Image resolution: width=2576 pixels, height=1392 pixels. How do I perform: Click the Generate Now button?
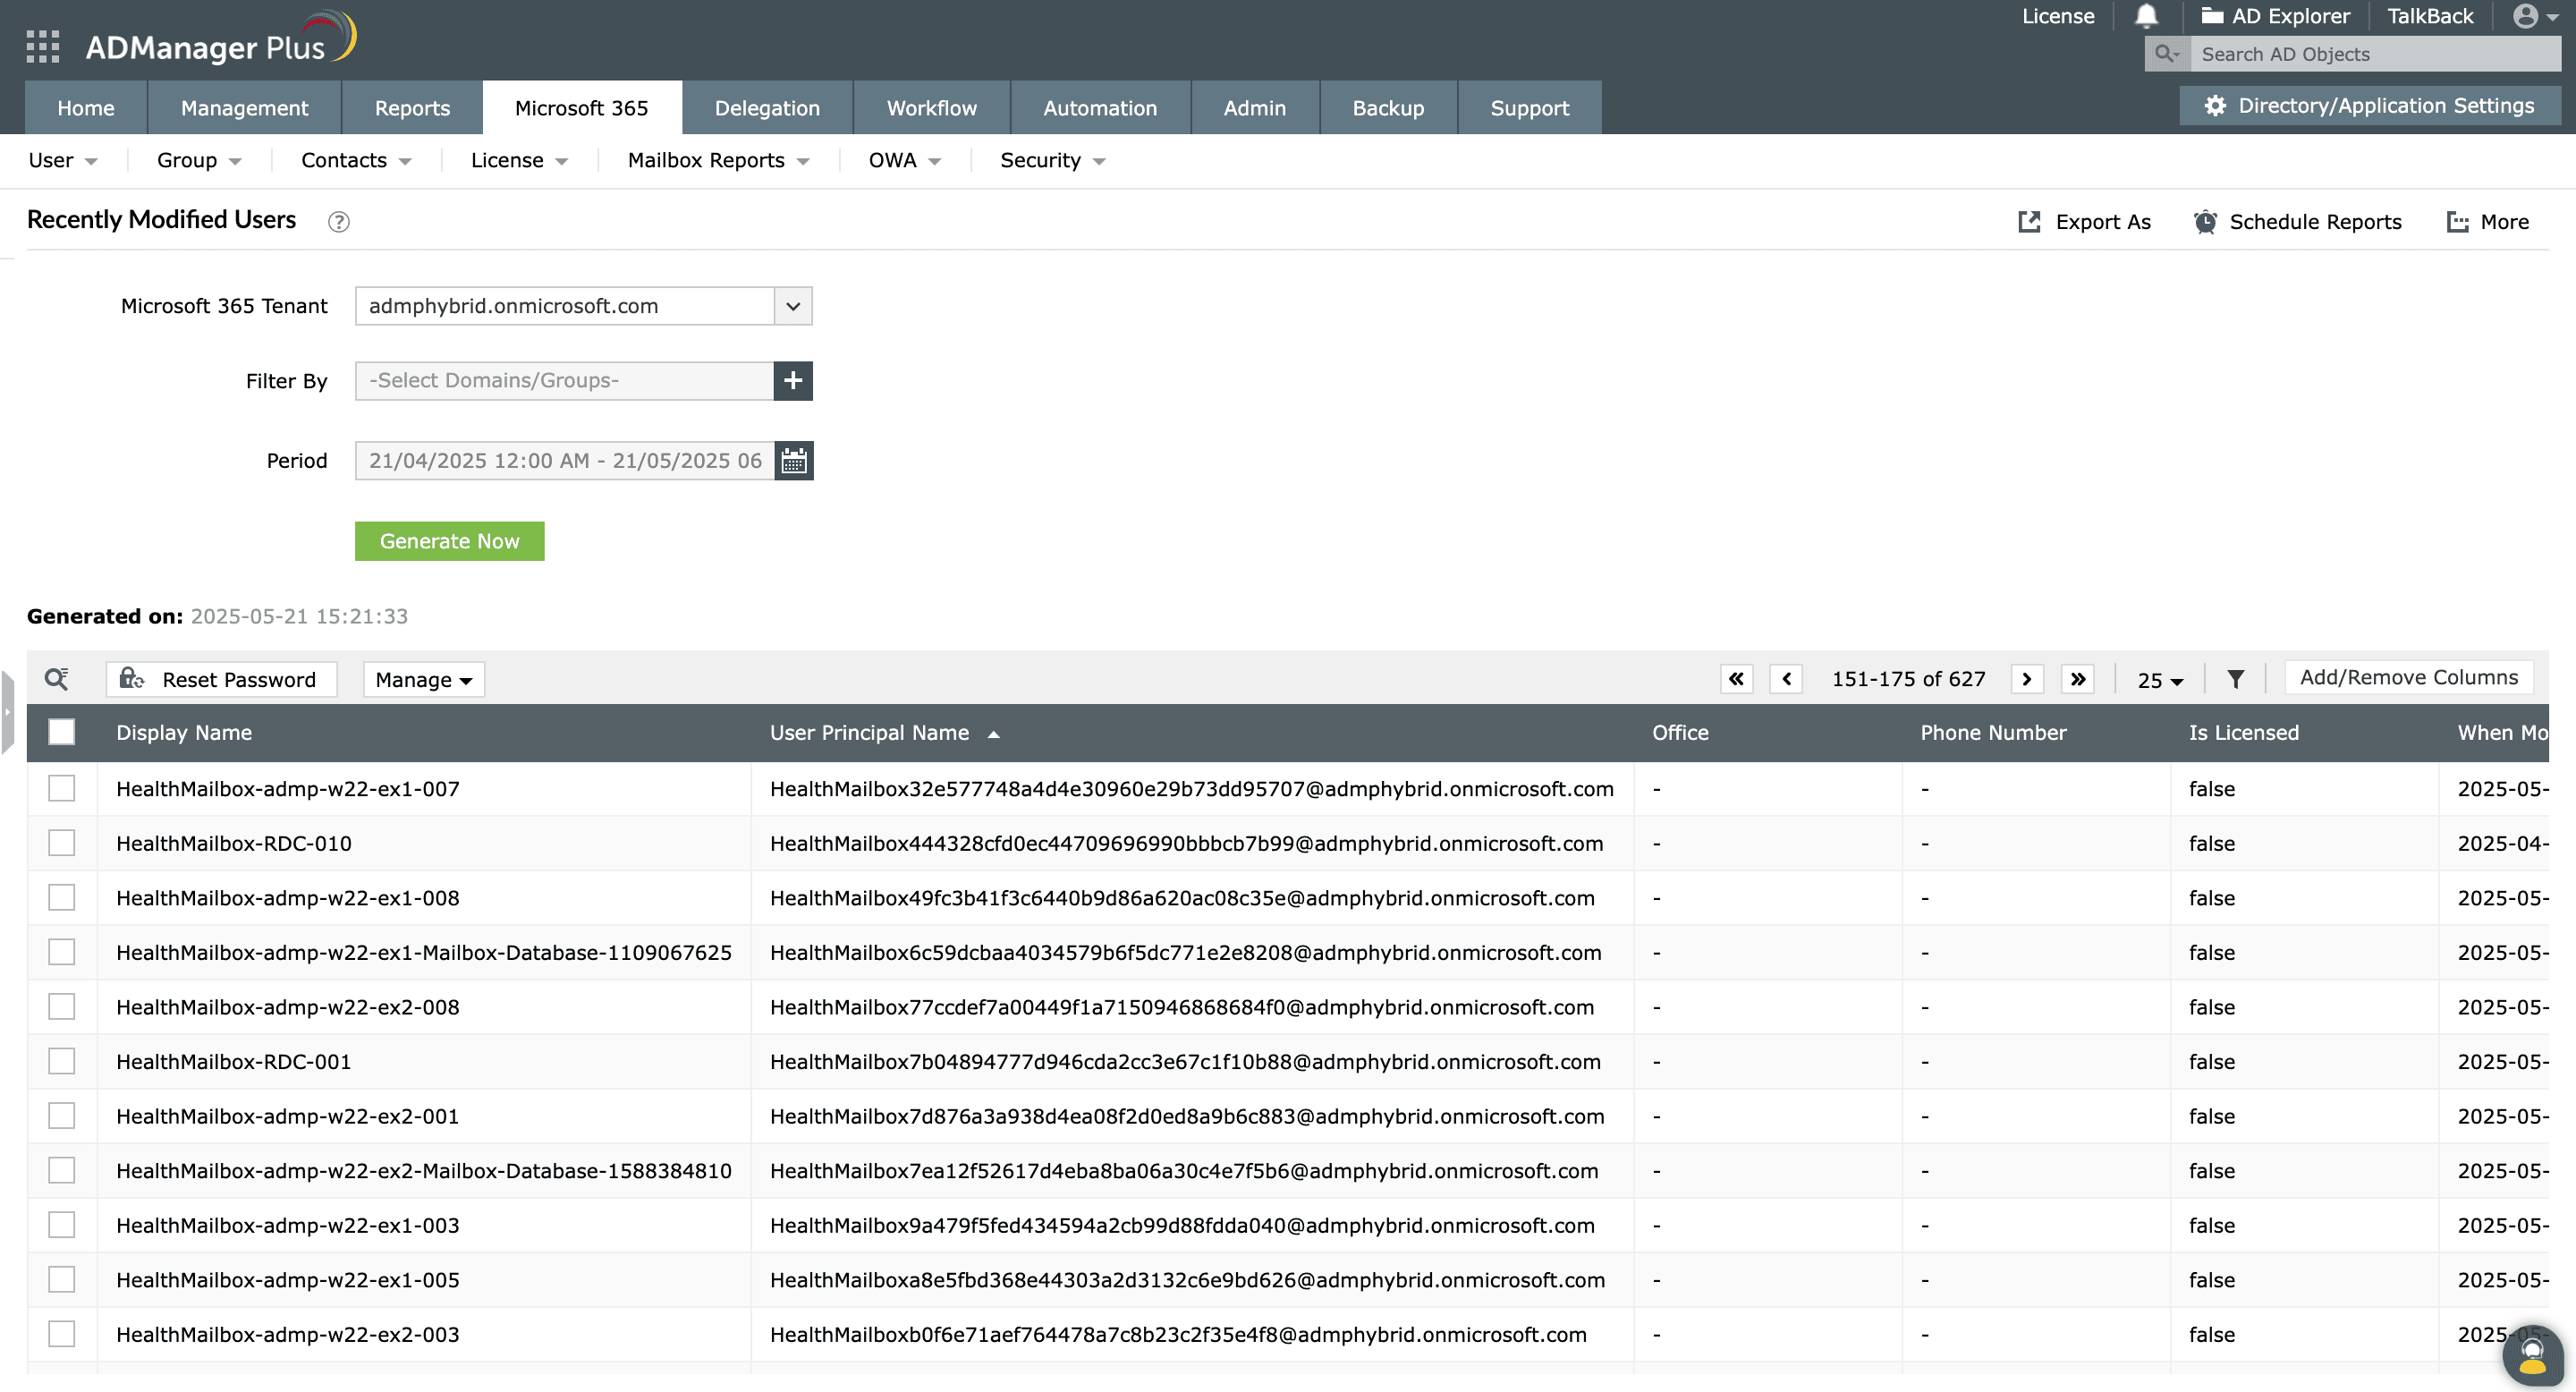[x=449, y=541]
